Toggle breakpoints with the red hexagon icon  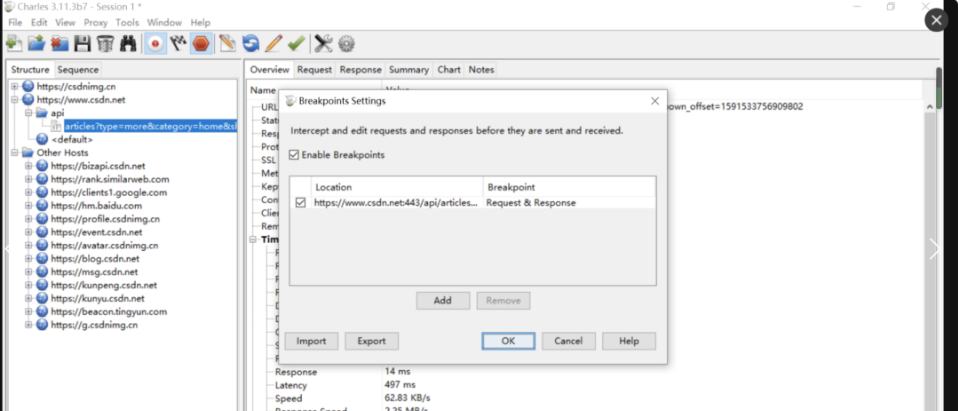point(201,44)
